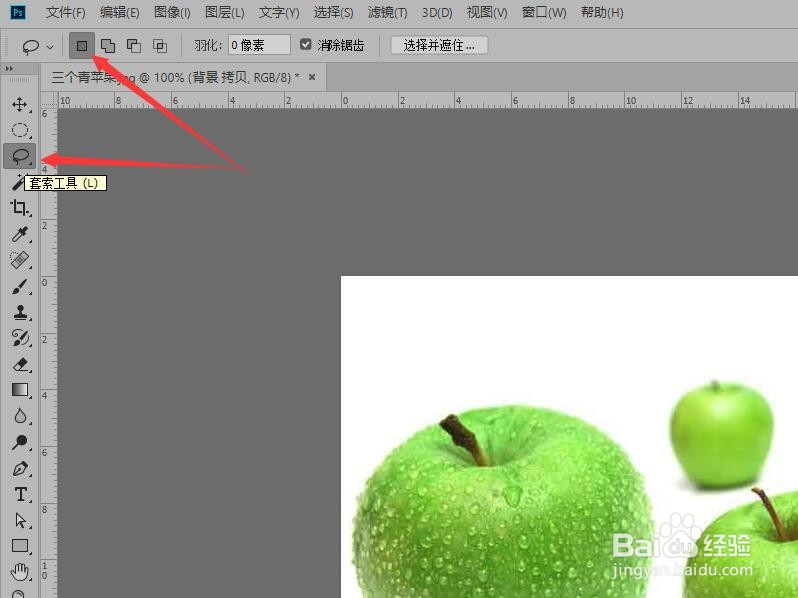
Task: Select the History Brush tool
Action: [x=20, y=338]
